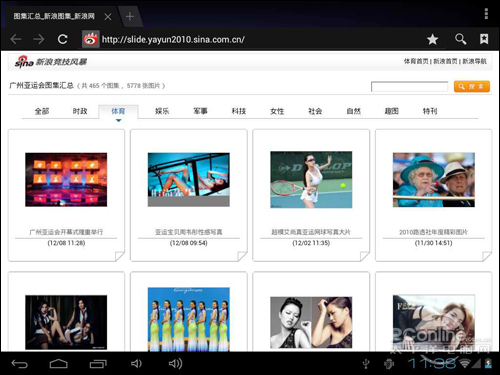Select the 图集汇总_新浪图集 browser tab
The height and width of the screenshot is (375, 500).
(x=54, y=16)
